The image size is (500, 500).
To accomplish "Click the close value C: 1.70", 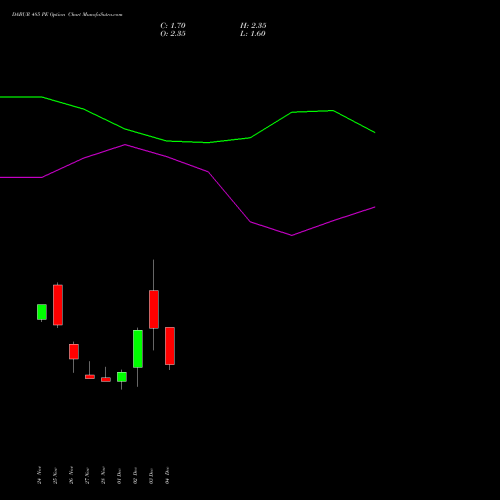I will pyautogui.click(x=173, y=26).
